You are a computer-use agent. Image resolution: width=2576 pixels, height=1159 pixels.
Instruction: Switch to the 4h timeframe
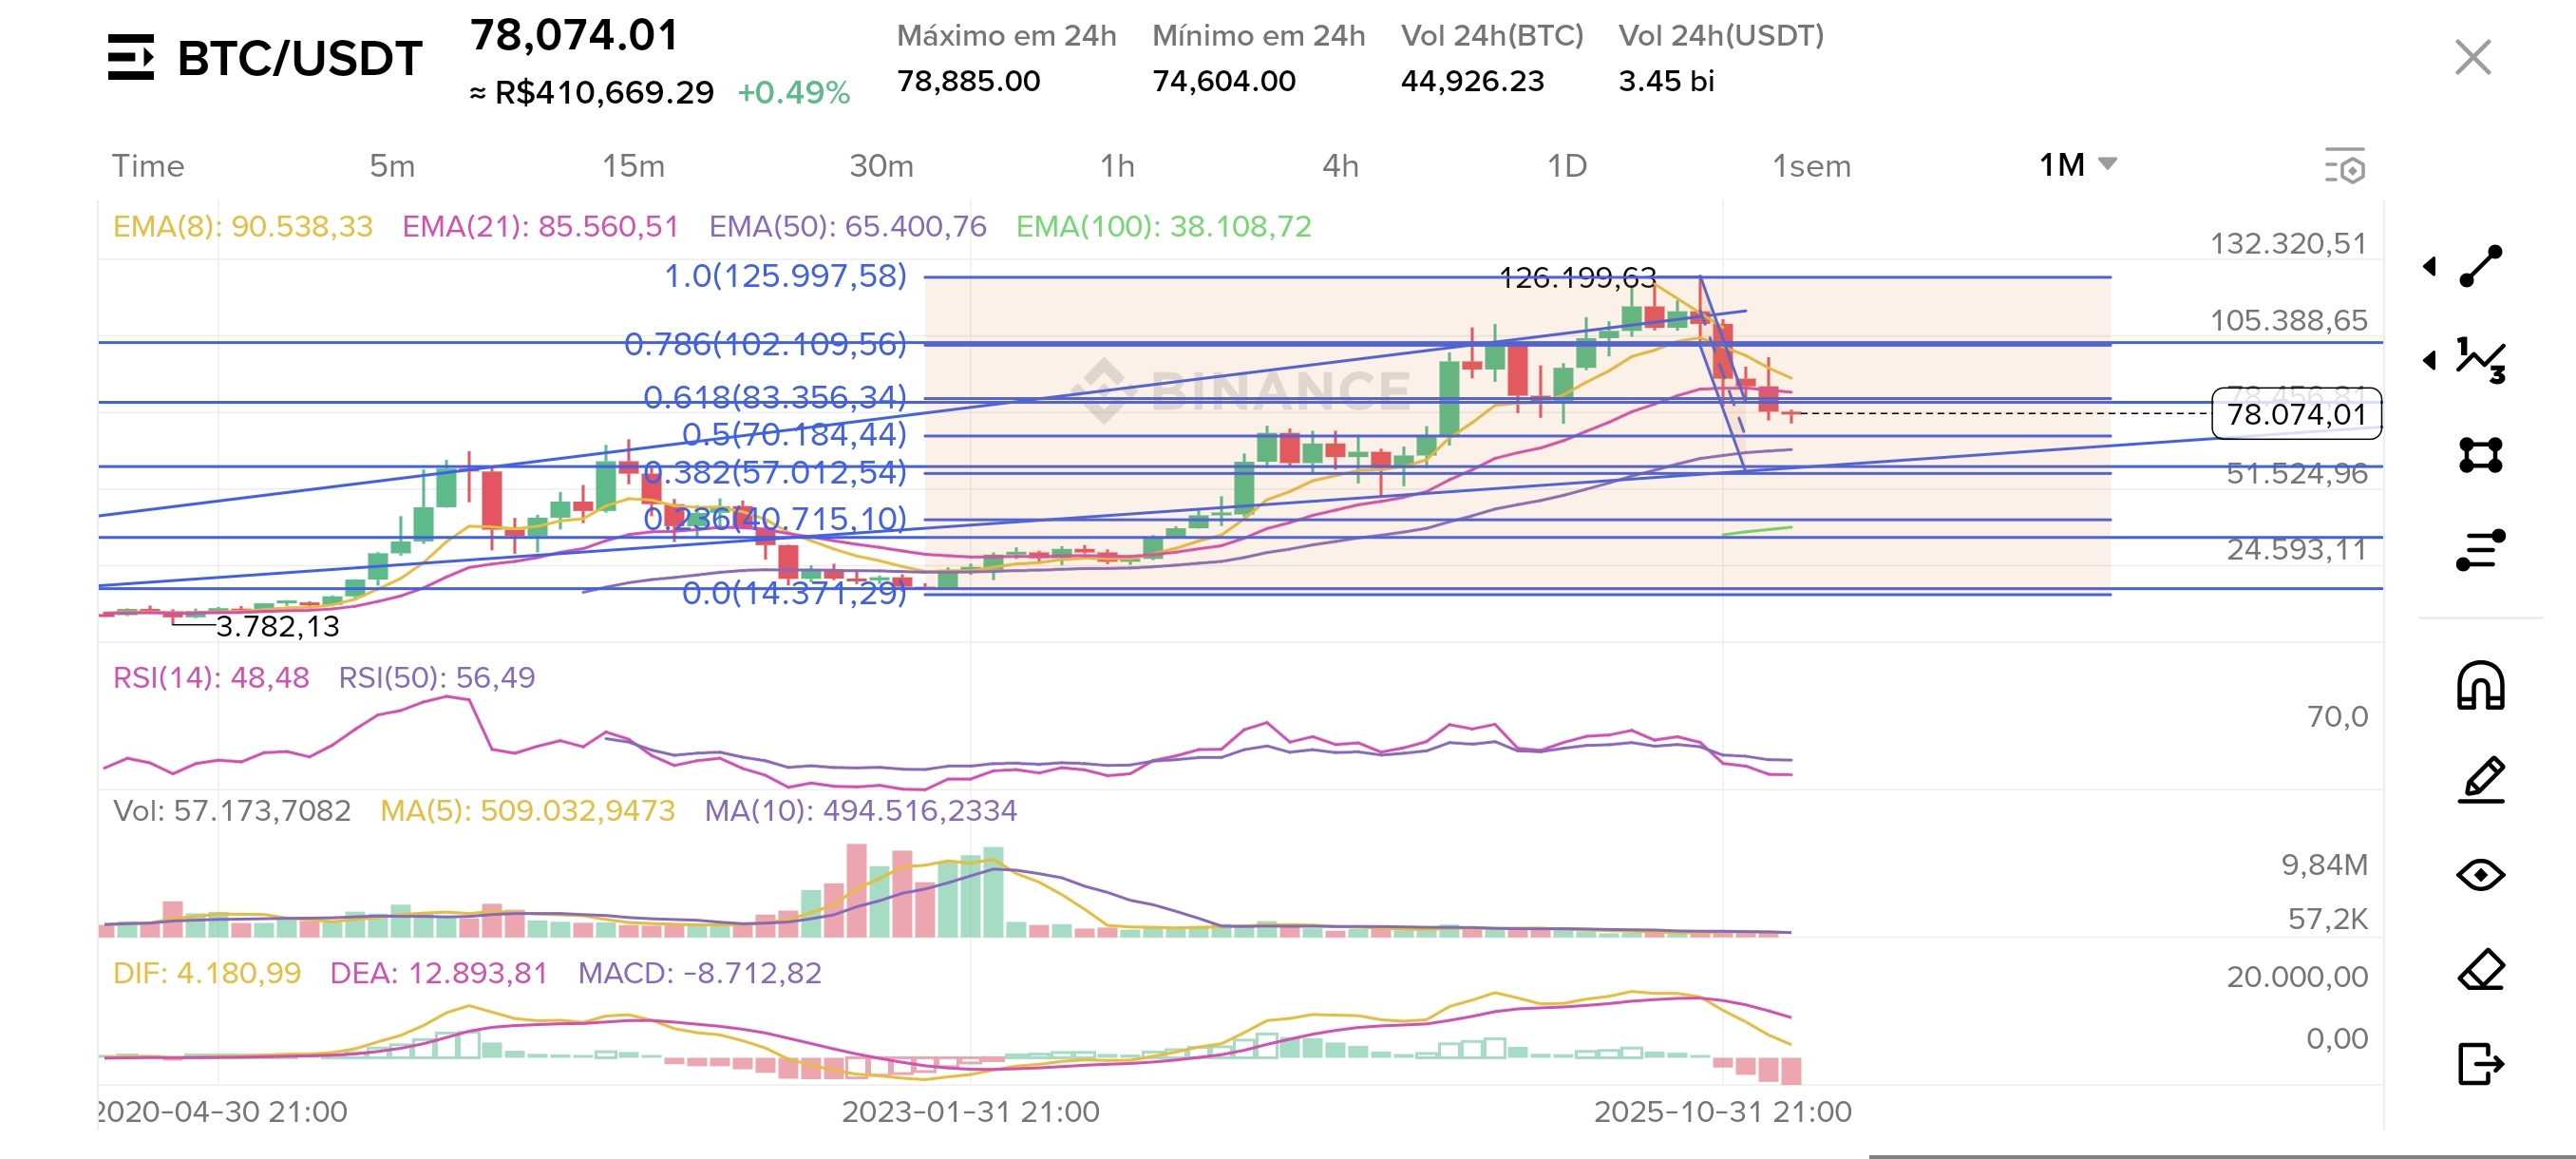click(1340, 166)
